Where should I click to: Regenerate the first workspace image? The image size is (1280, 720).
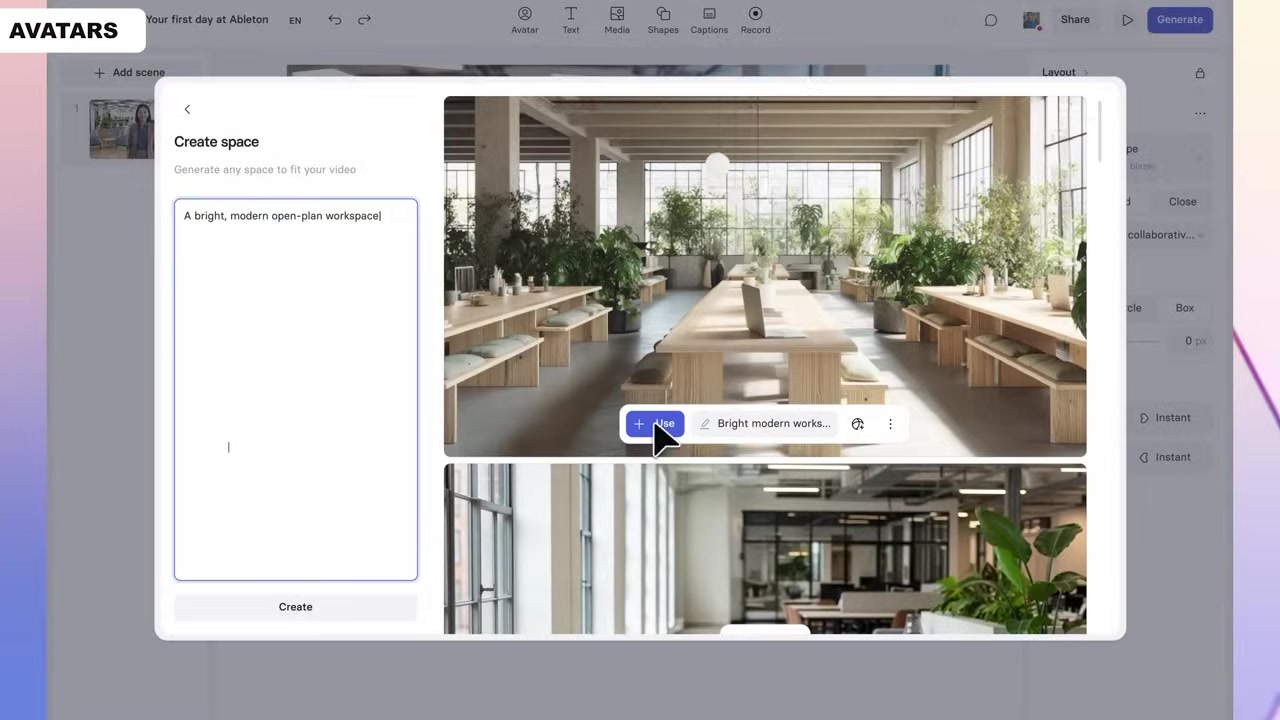(x=857, y=424)
